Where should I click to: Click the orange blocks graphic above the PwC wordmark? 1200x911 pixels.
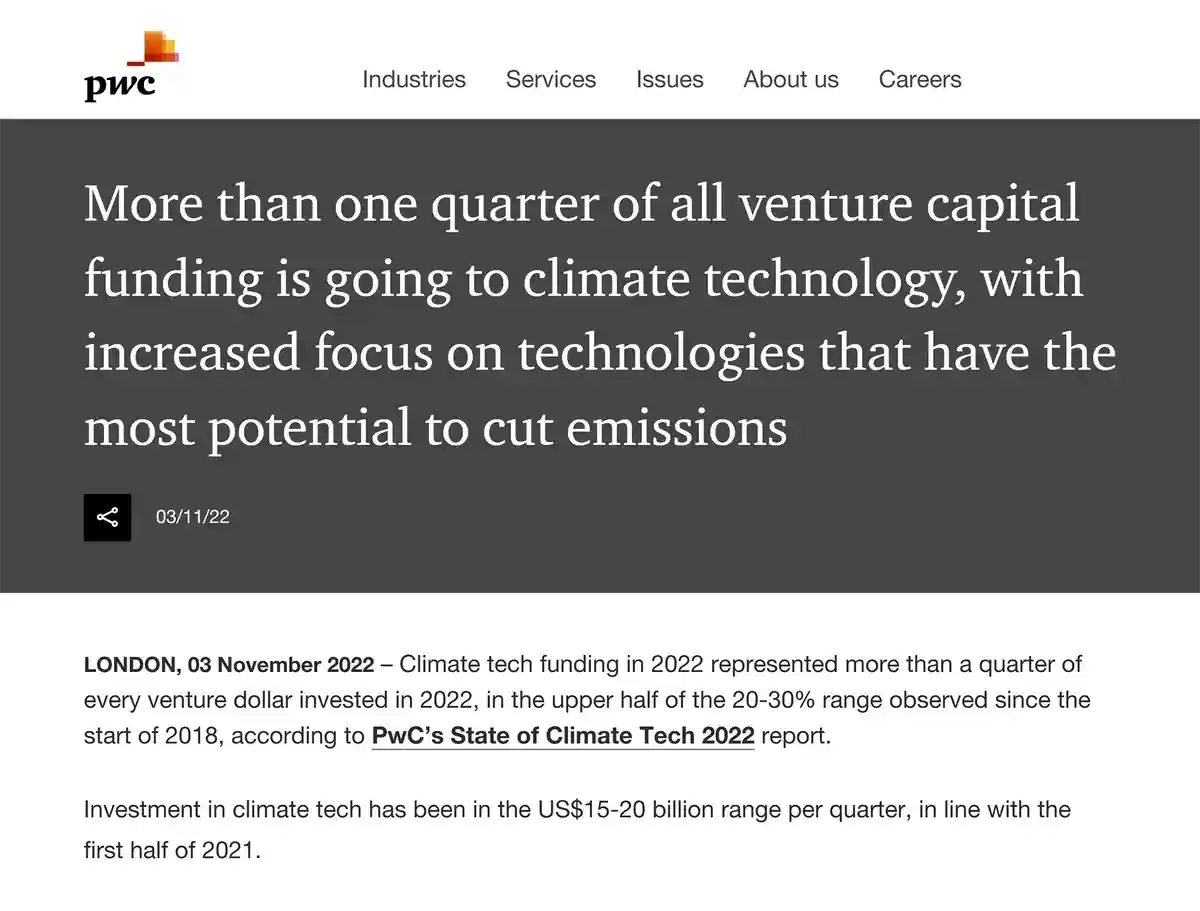159,47
